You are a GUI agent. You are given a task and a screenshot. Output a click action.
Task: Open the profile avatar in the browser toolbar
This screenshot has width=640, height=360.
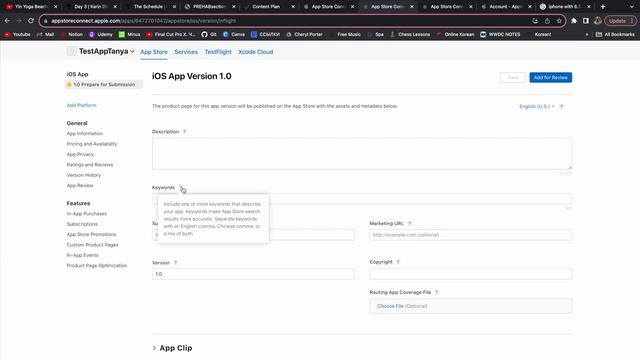pos(598,21)
